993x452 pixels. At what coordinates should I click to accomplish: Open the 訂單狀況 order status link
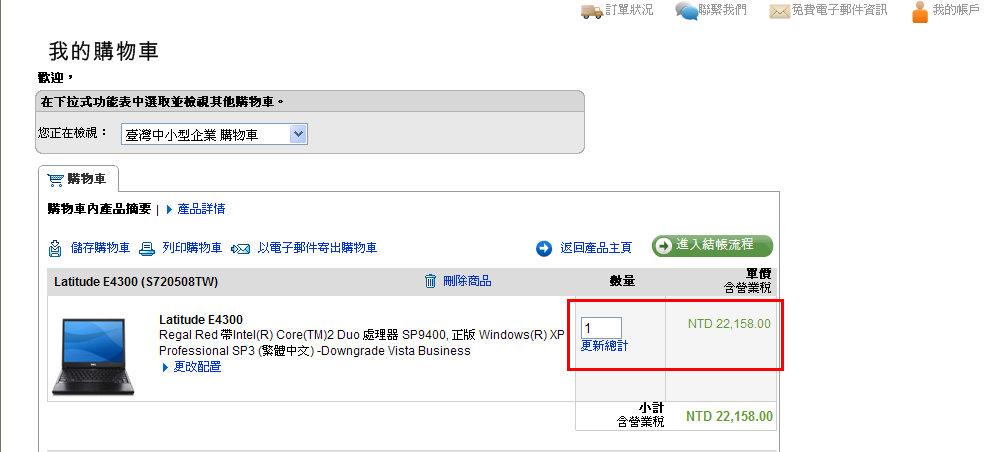(629, 10)
